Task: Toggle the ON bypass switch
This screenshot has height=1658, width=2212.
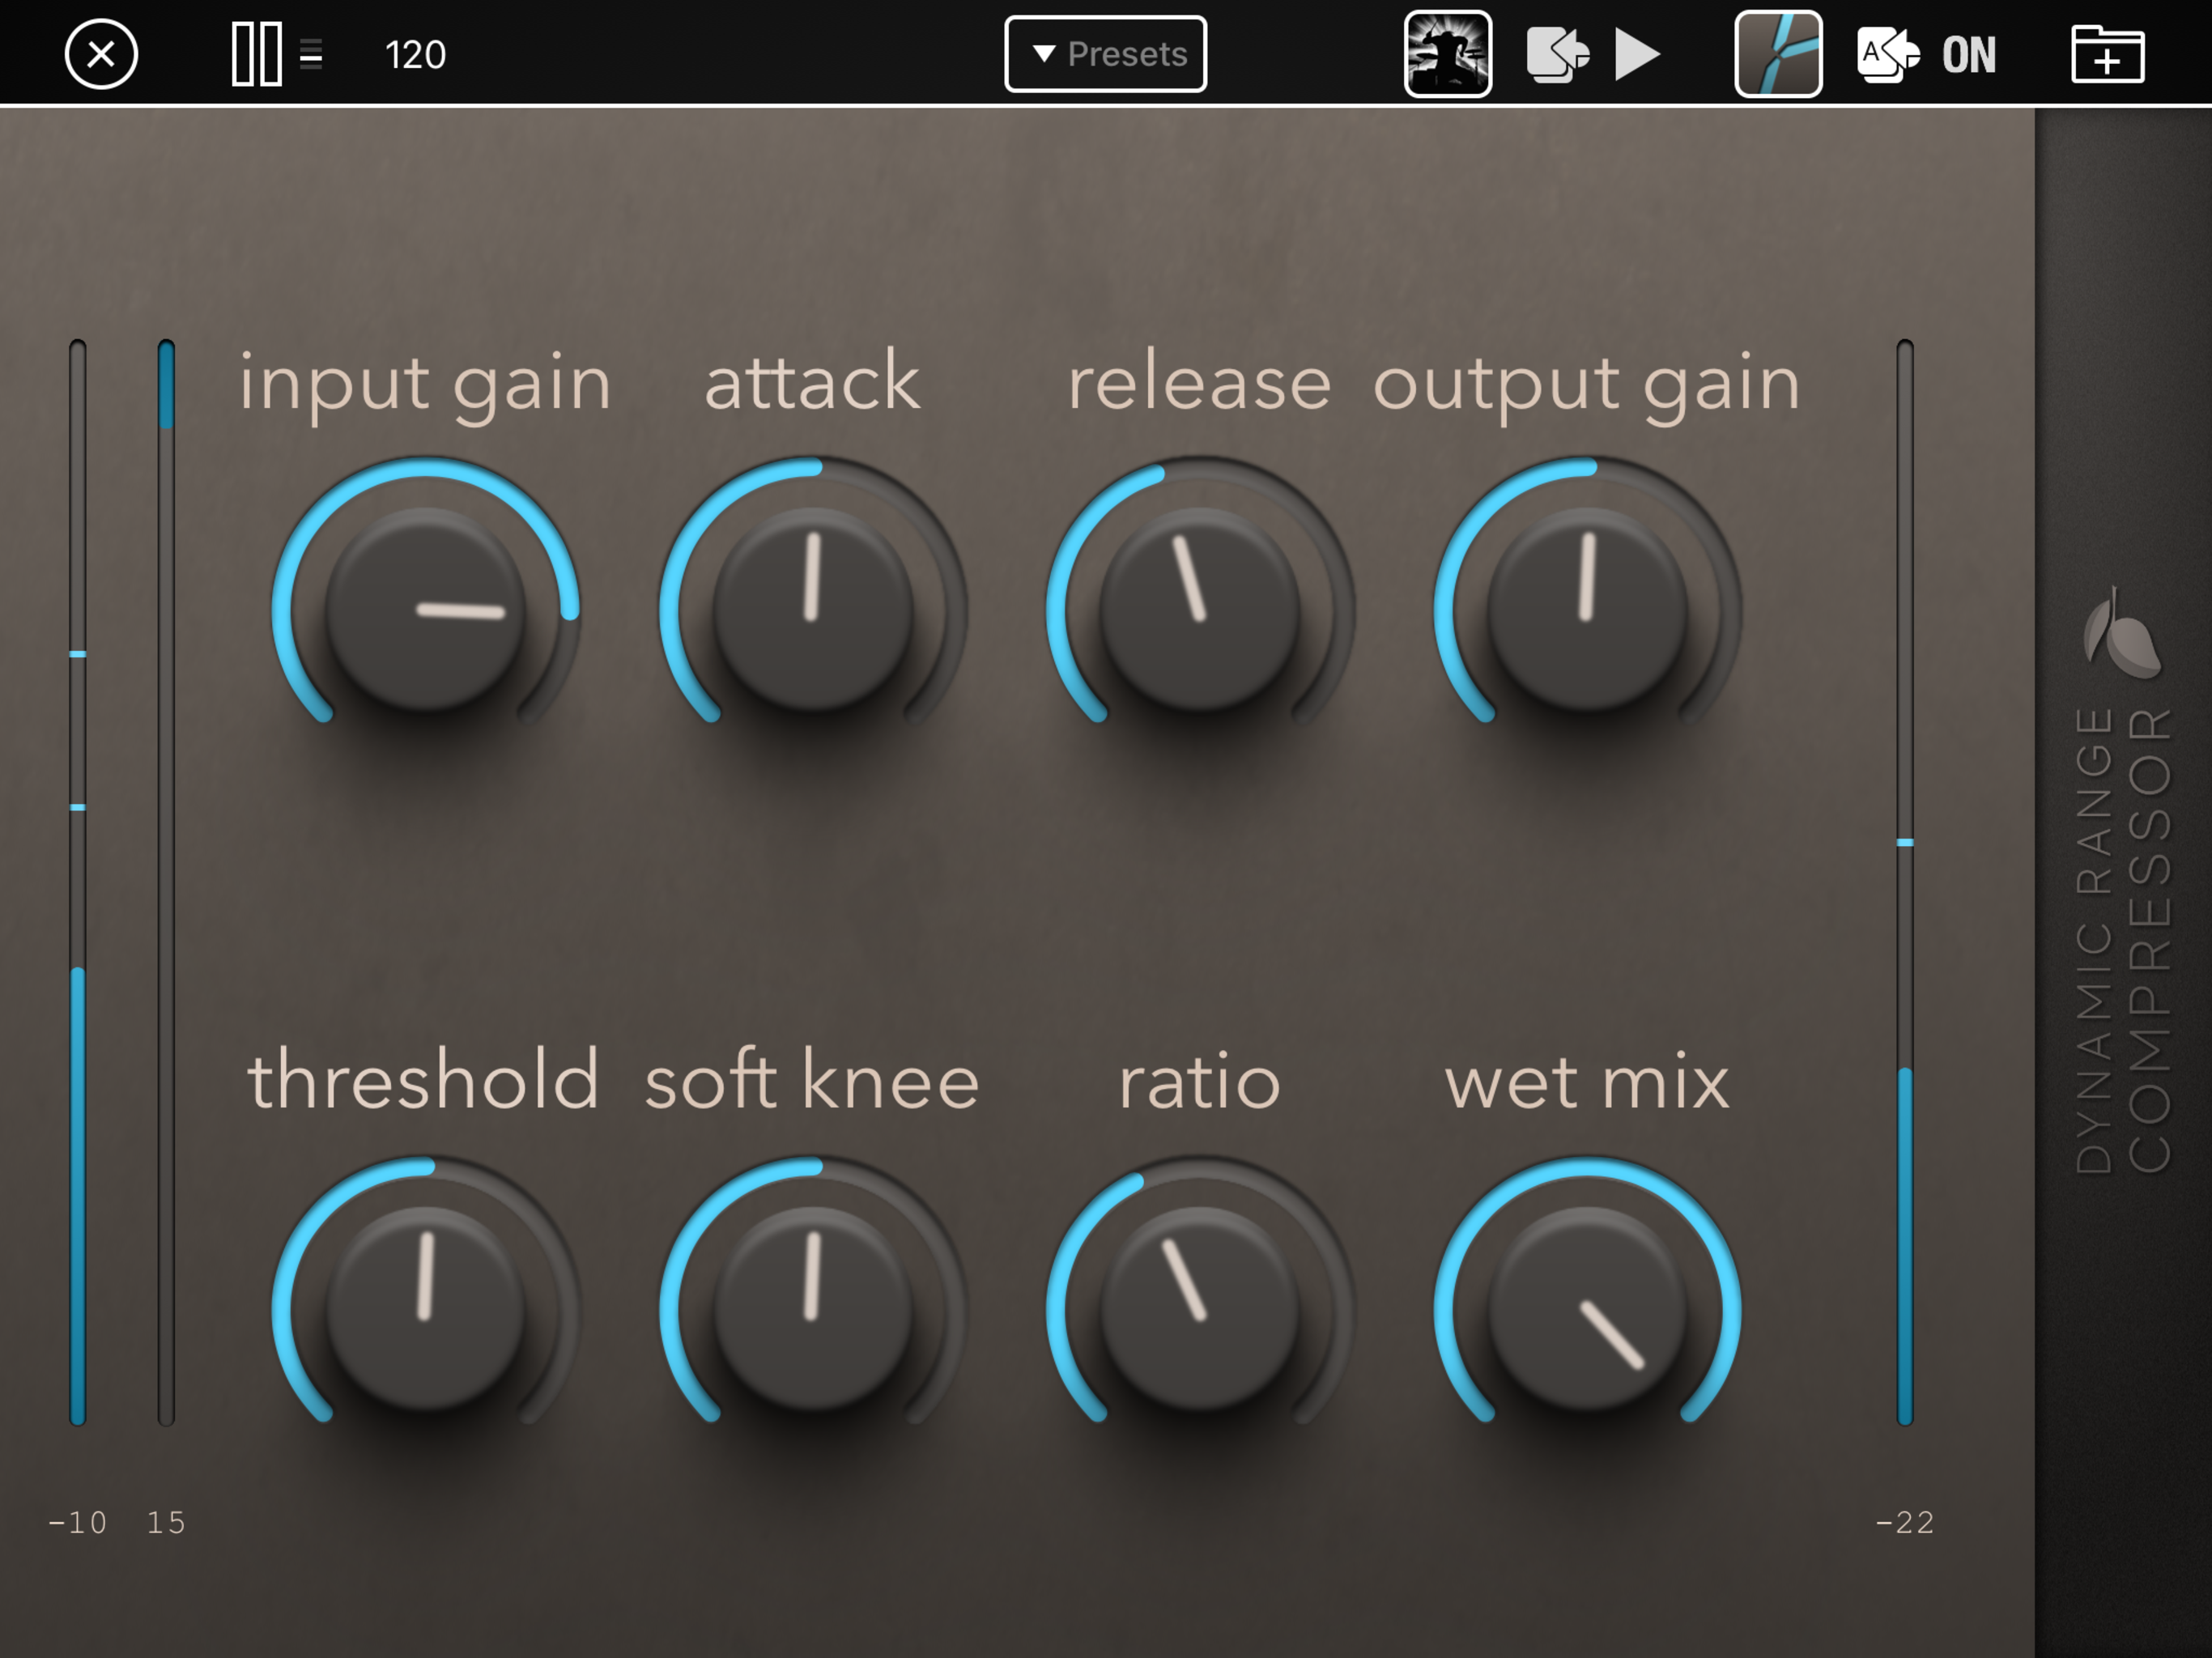Action: [1968, 54]
